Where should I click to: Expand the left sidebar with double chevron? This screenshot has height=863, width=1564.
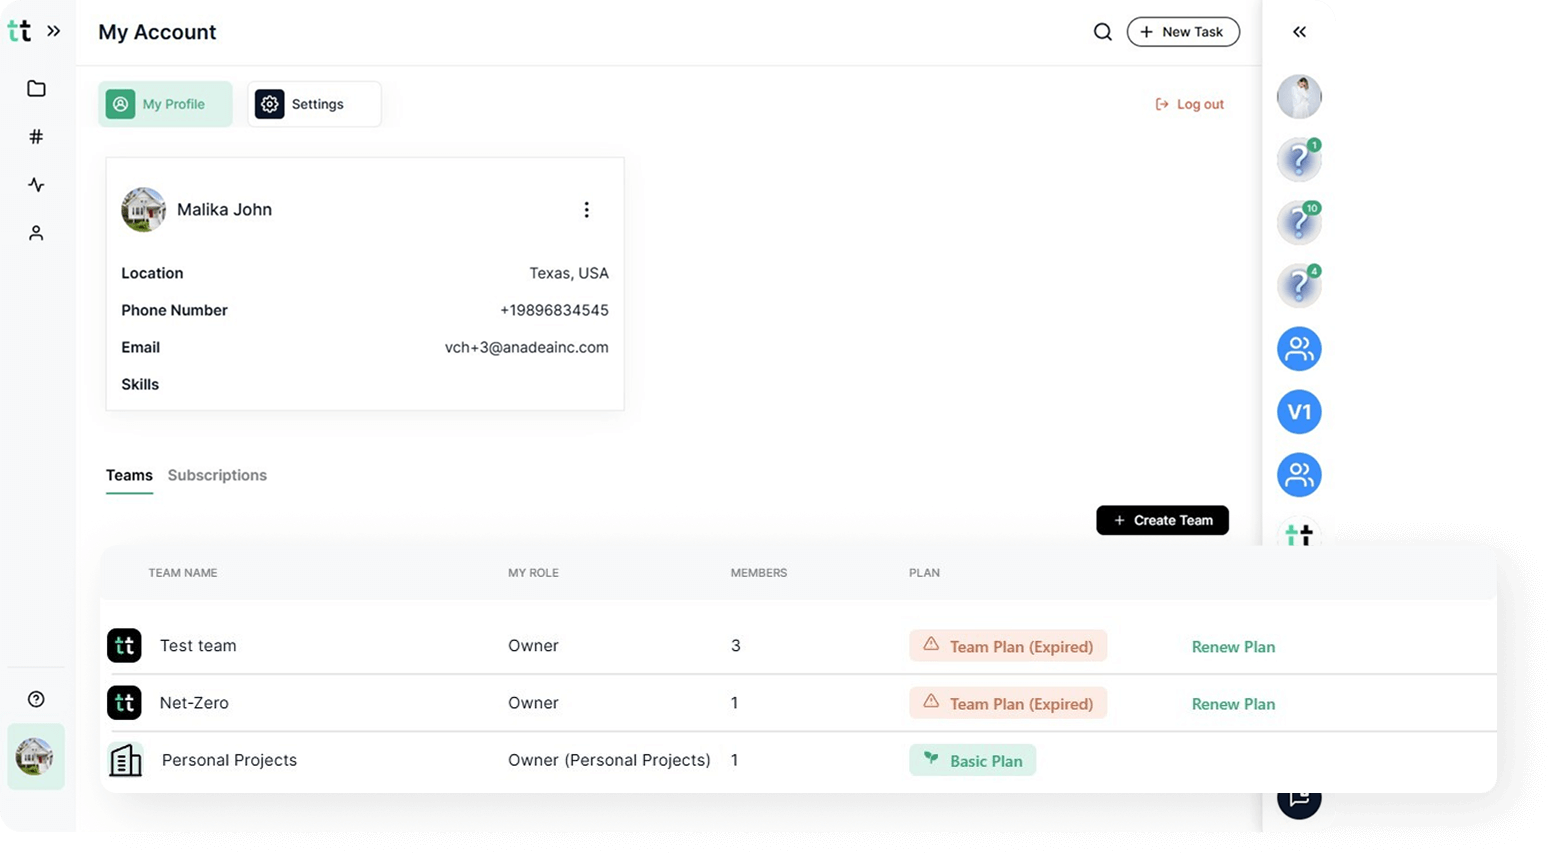[54, 32]
